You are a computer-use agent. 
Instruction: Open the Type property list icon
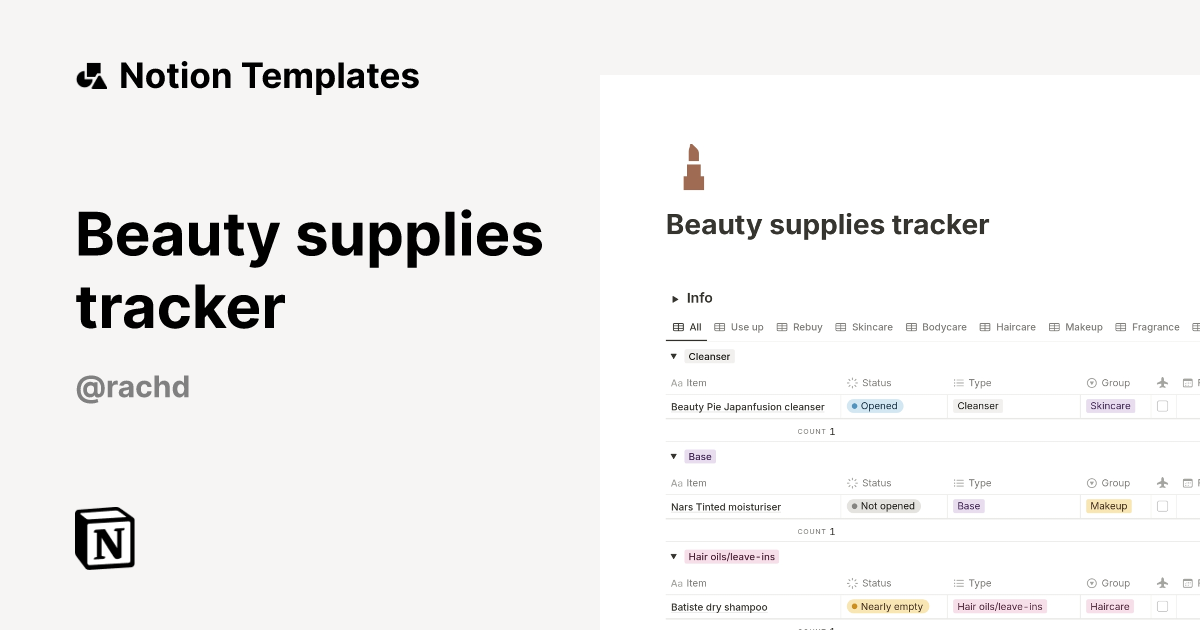957,382
